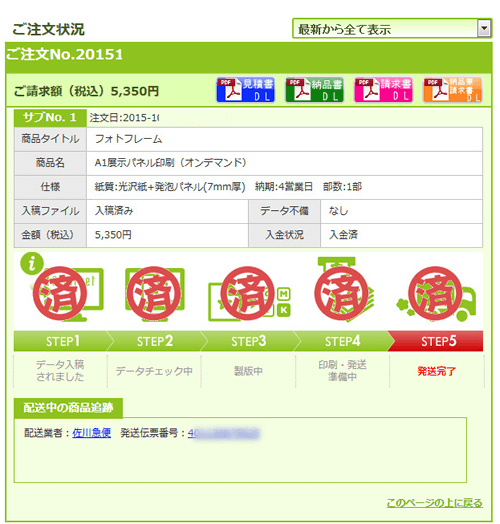Click the ご注文No.20151 header bar

[x=249, y=57]
